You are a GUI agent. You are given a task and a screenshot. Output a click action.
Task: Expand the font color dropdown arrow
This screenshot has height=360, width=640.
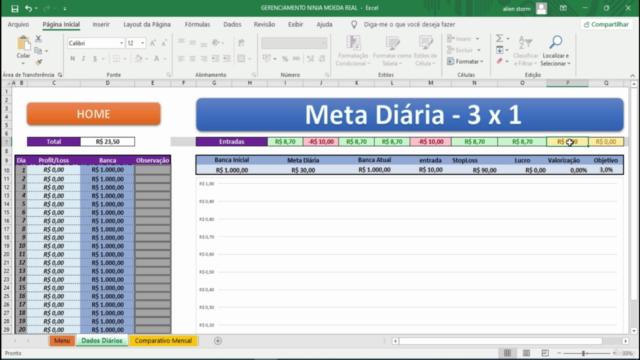pos(165,59)
